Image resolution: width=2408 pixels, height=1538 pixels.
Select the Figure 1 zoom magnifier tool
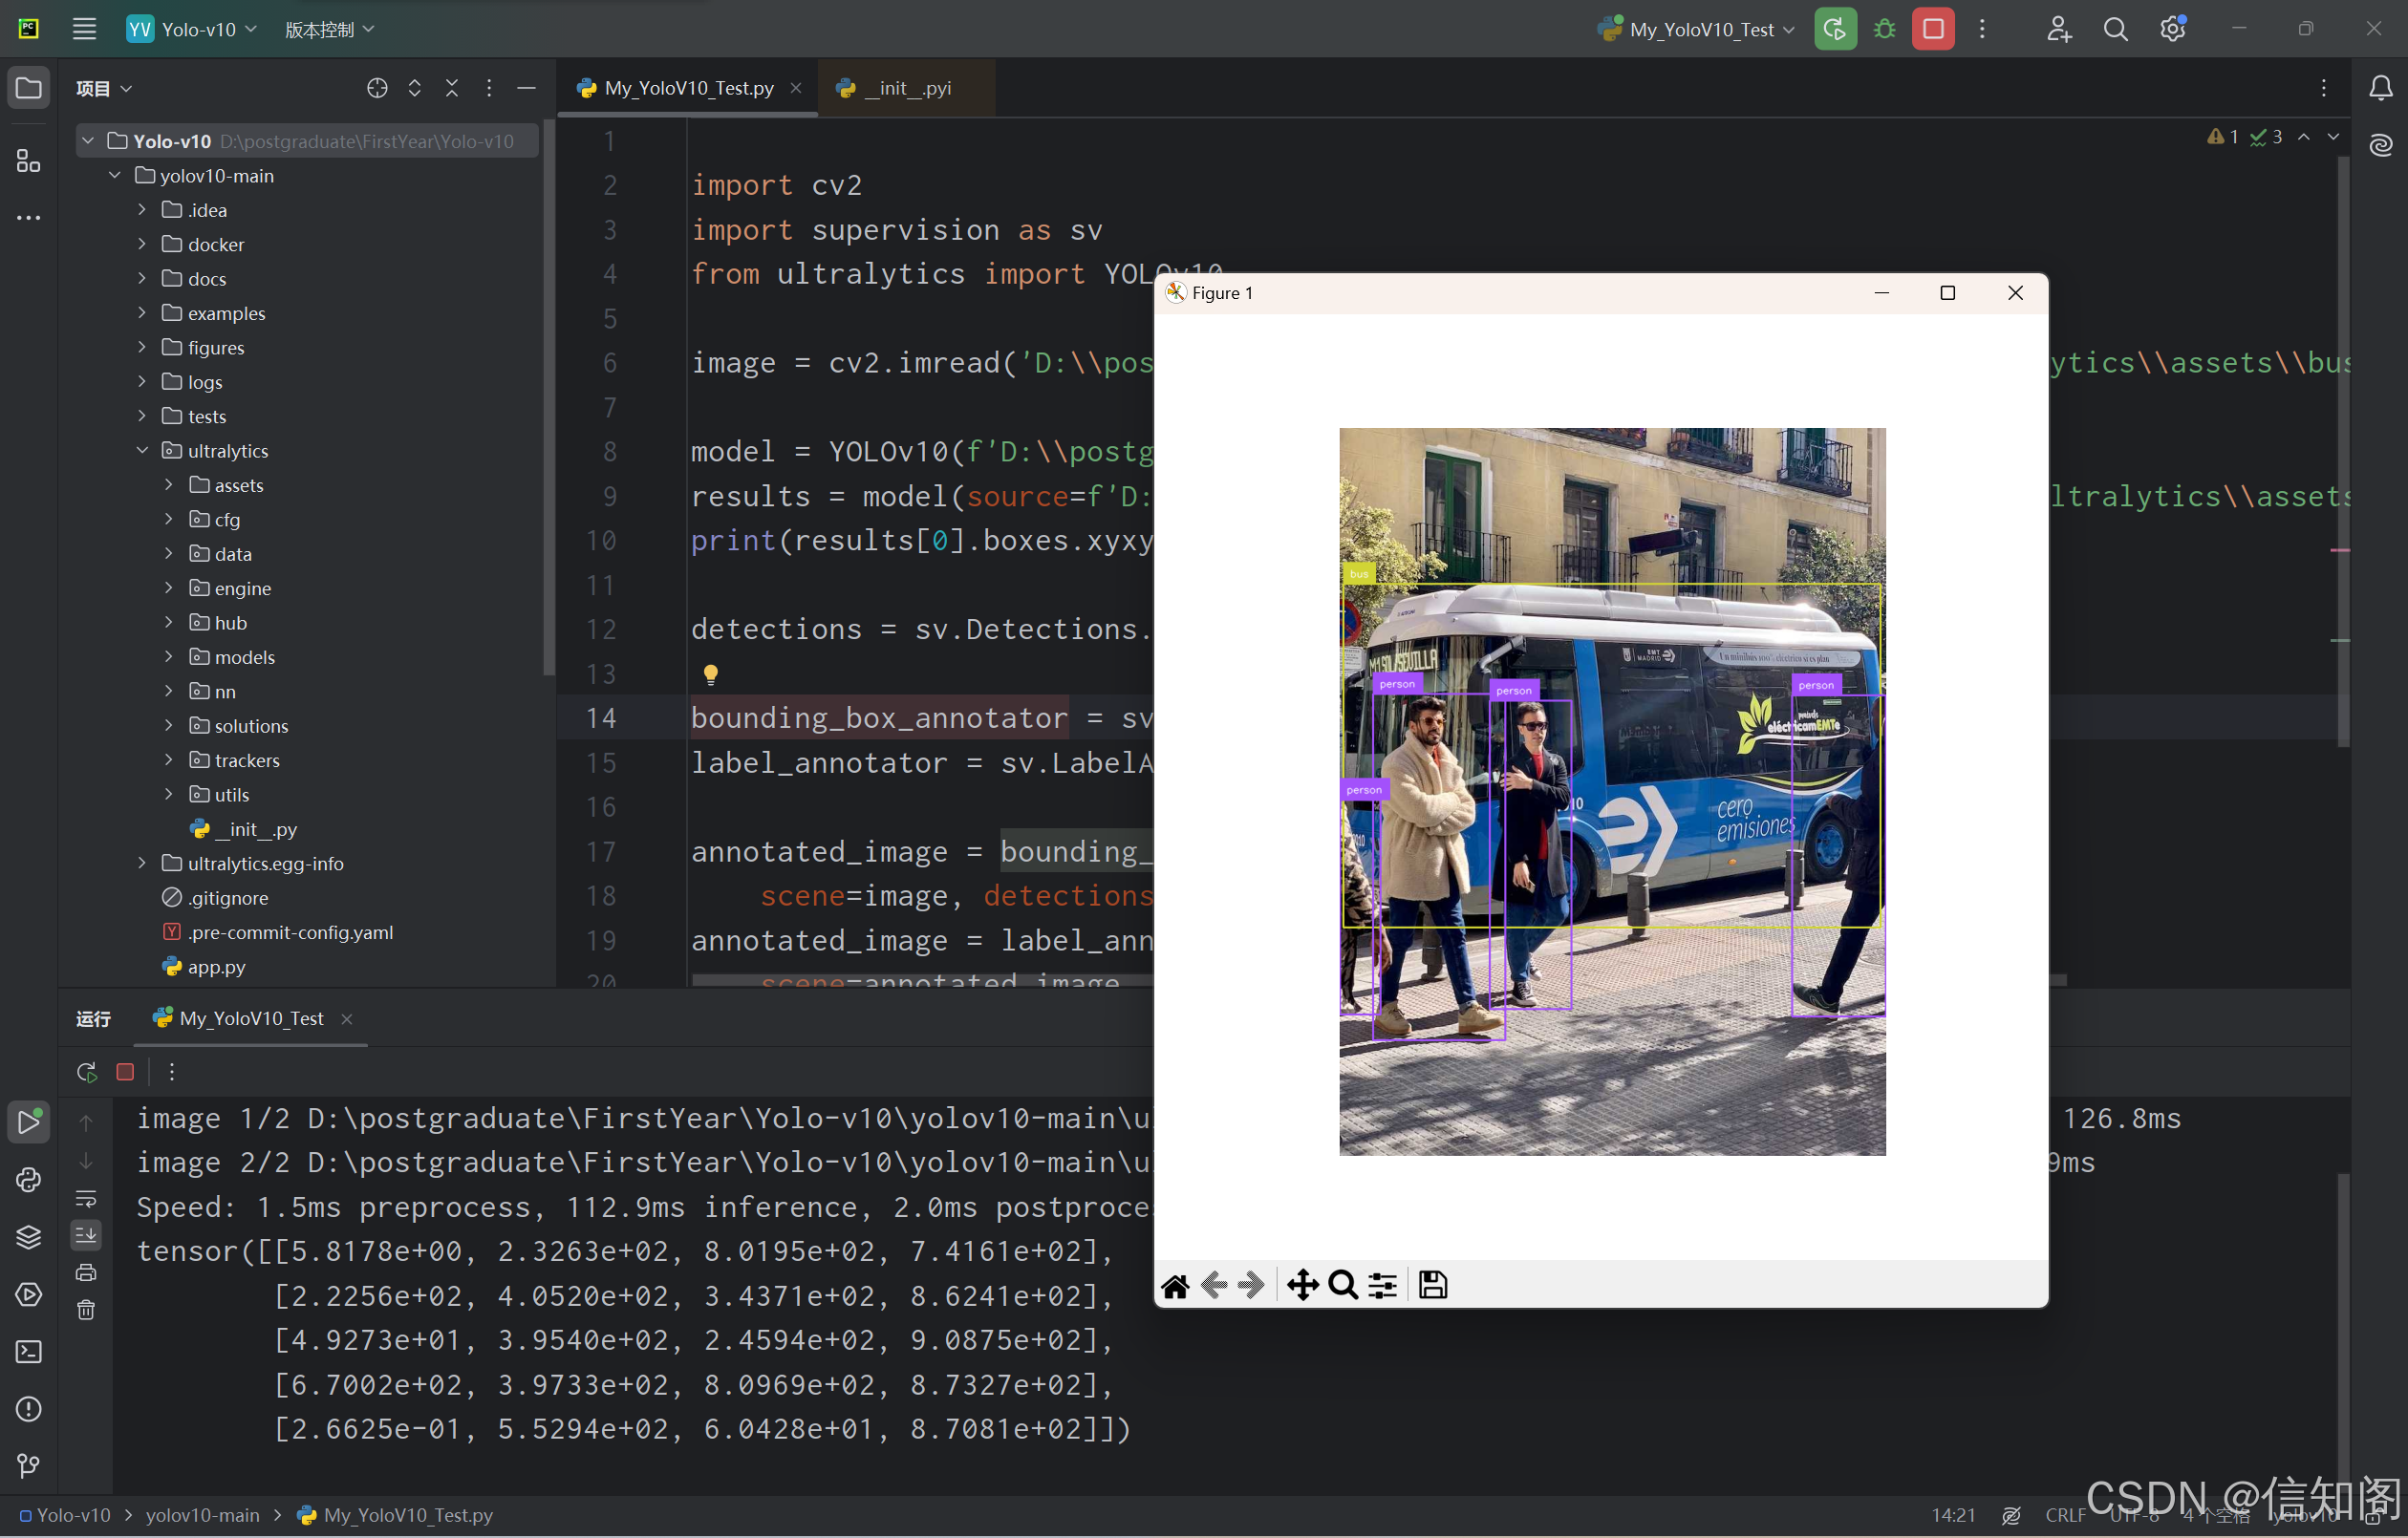click(1343, 1284)
